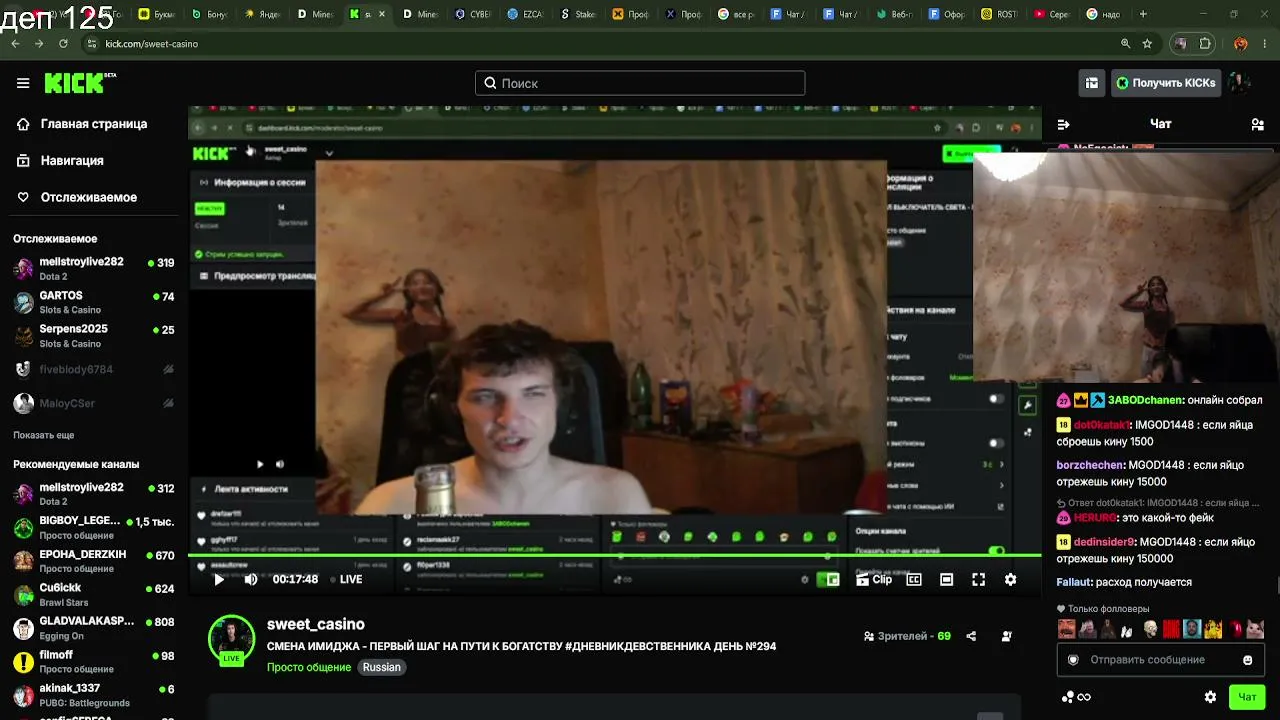Reload the browser page
This screenshot has width=1280, height=720.
(63, 44)
